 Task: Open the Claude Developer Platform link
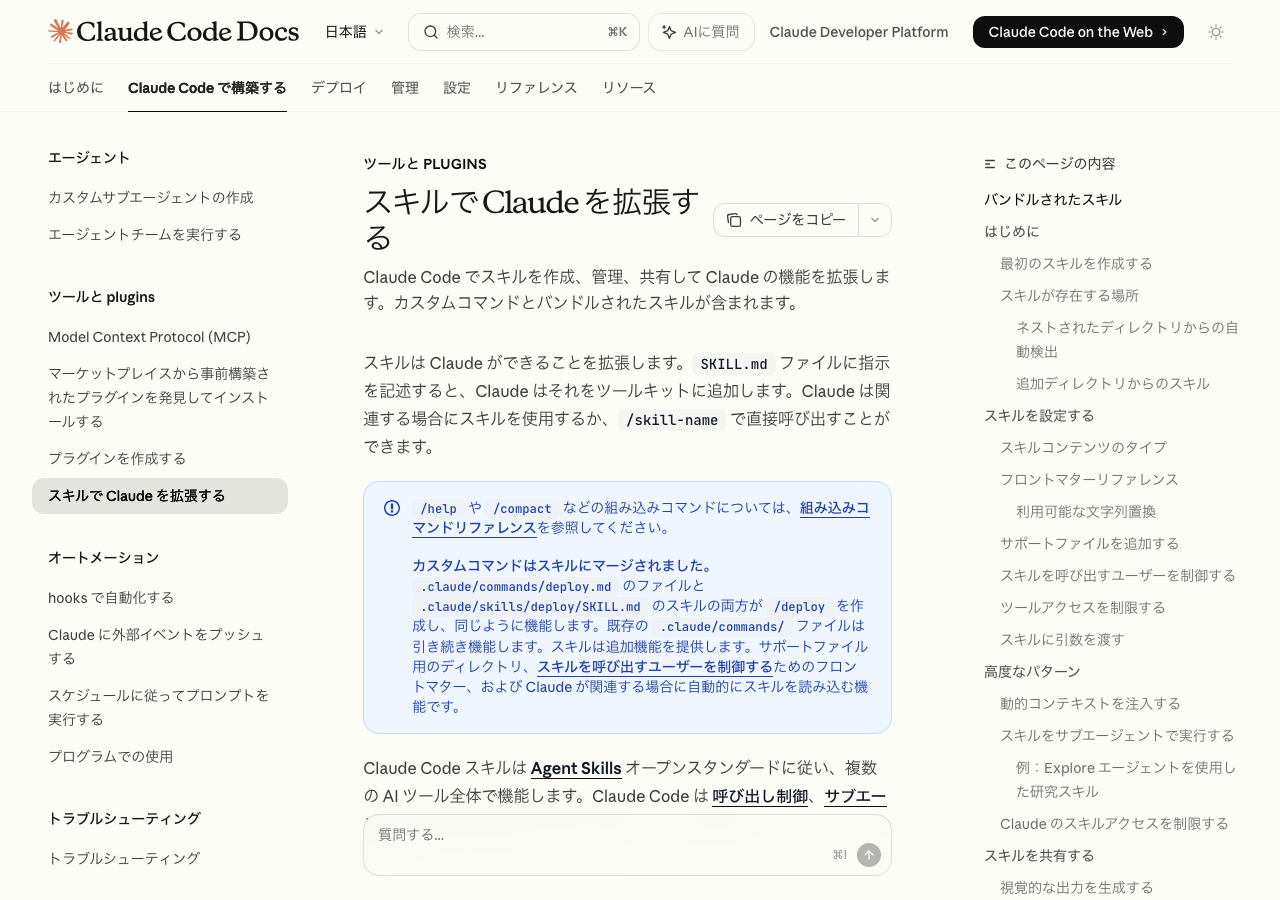(858, 32)
